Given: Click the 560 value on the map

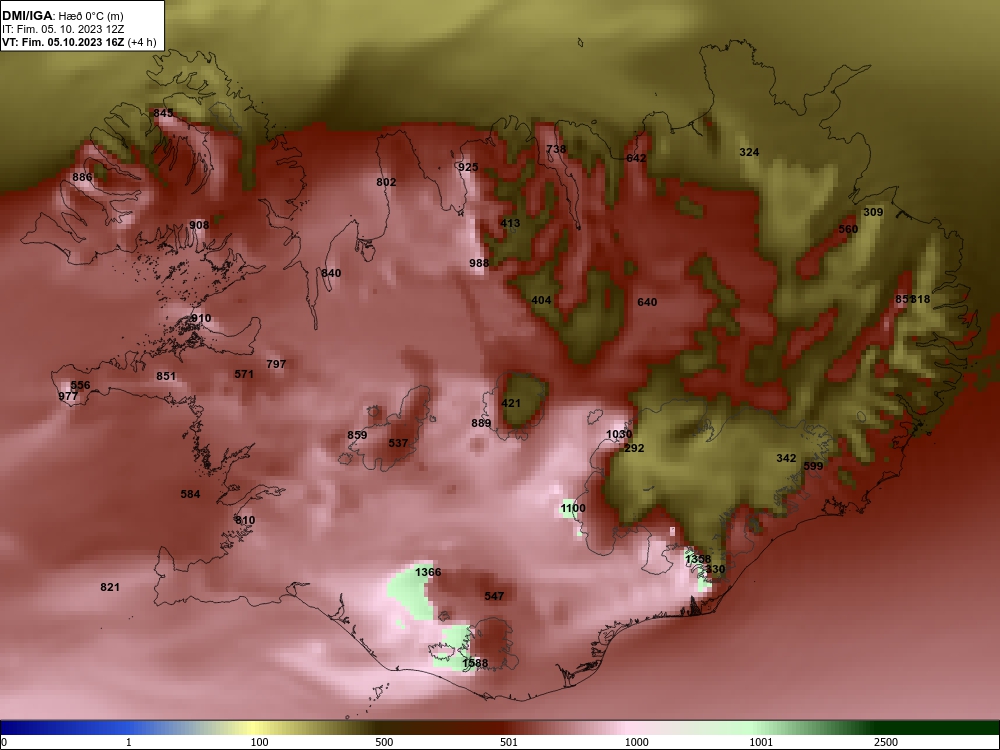Looking at the screenshot, I should [x=848, y=229].
